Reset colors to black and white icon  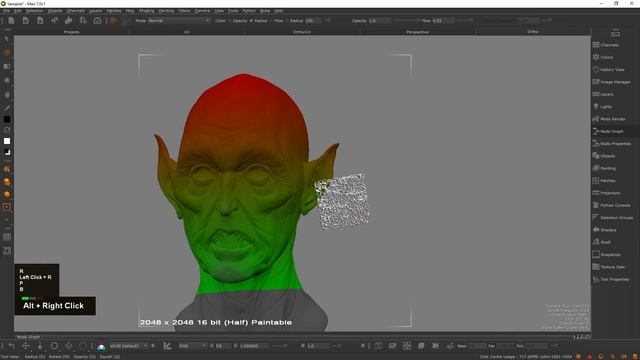[x=7, y=152]
